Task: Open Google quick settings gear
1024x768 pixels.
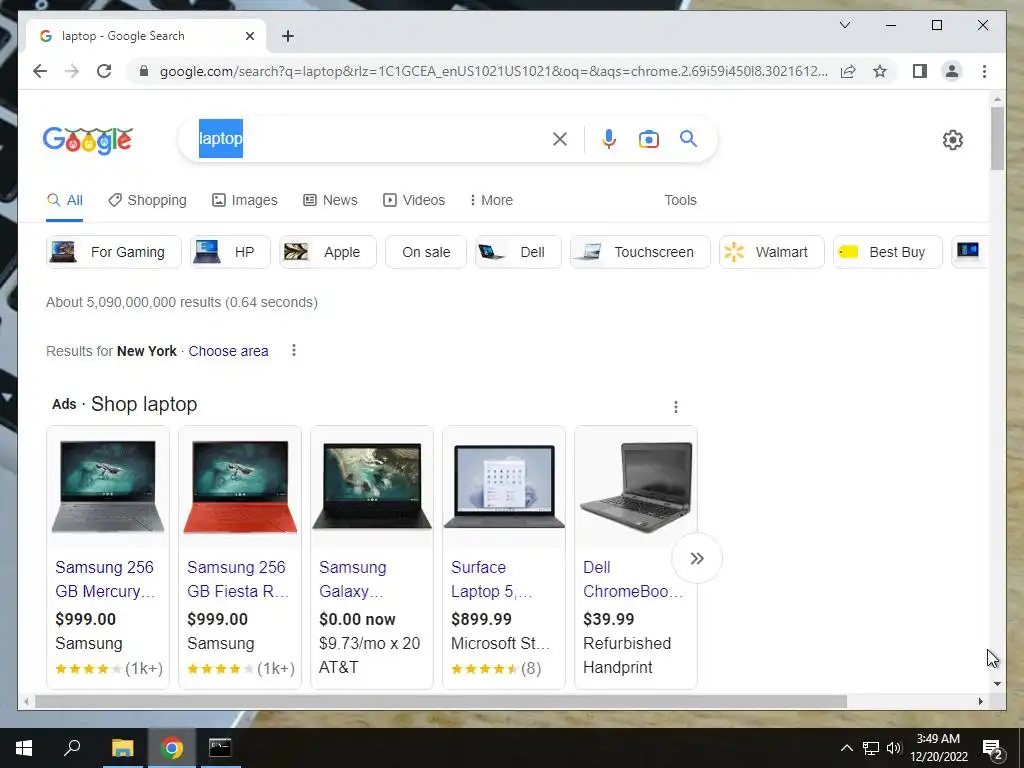Action: [x=953, y=140]
